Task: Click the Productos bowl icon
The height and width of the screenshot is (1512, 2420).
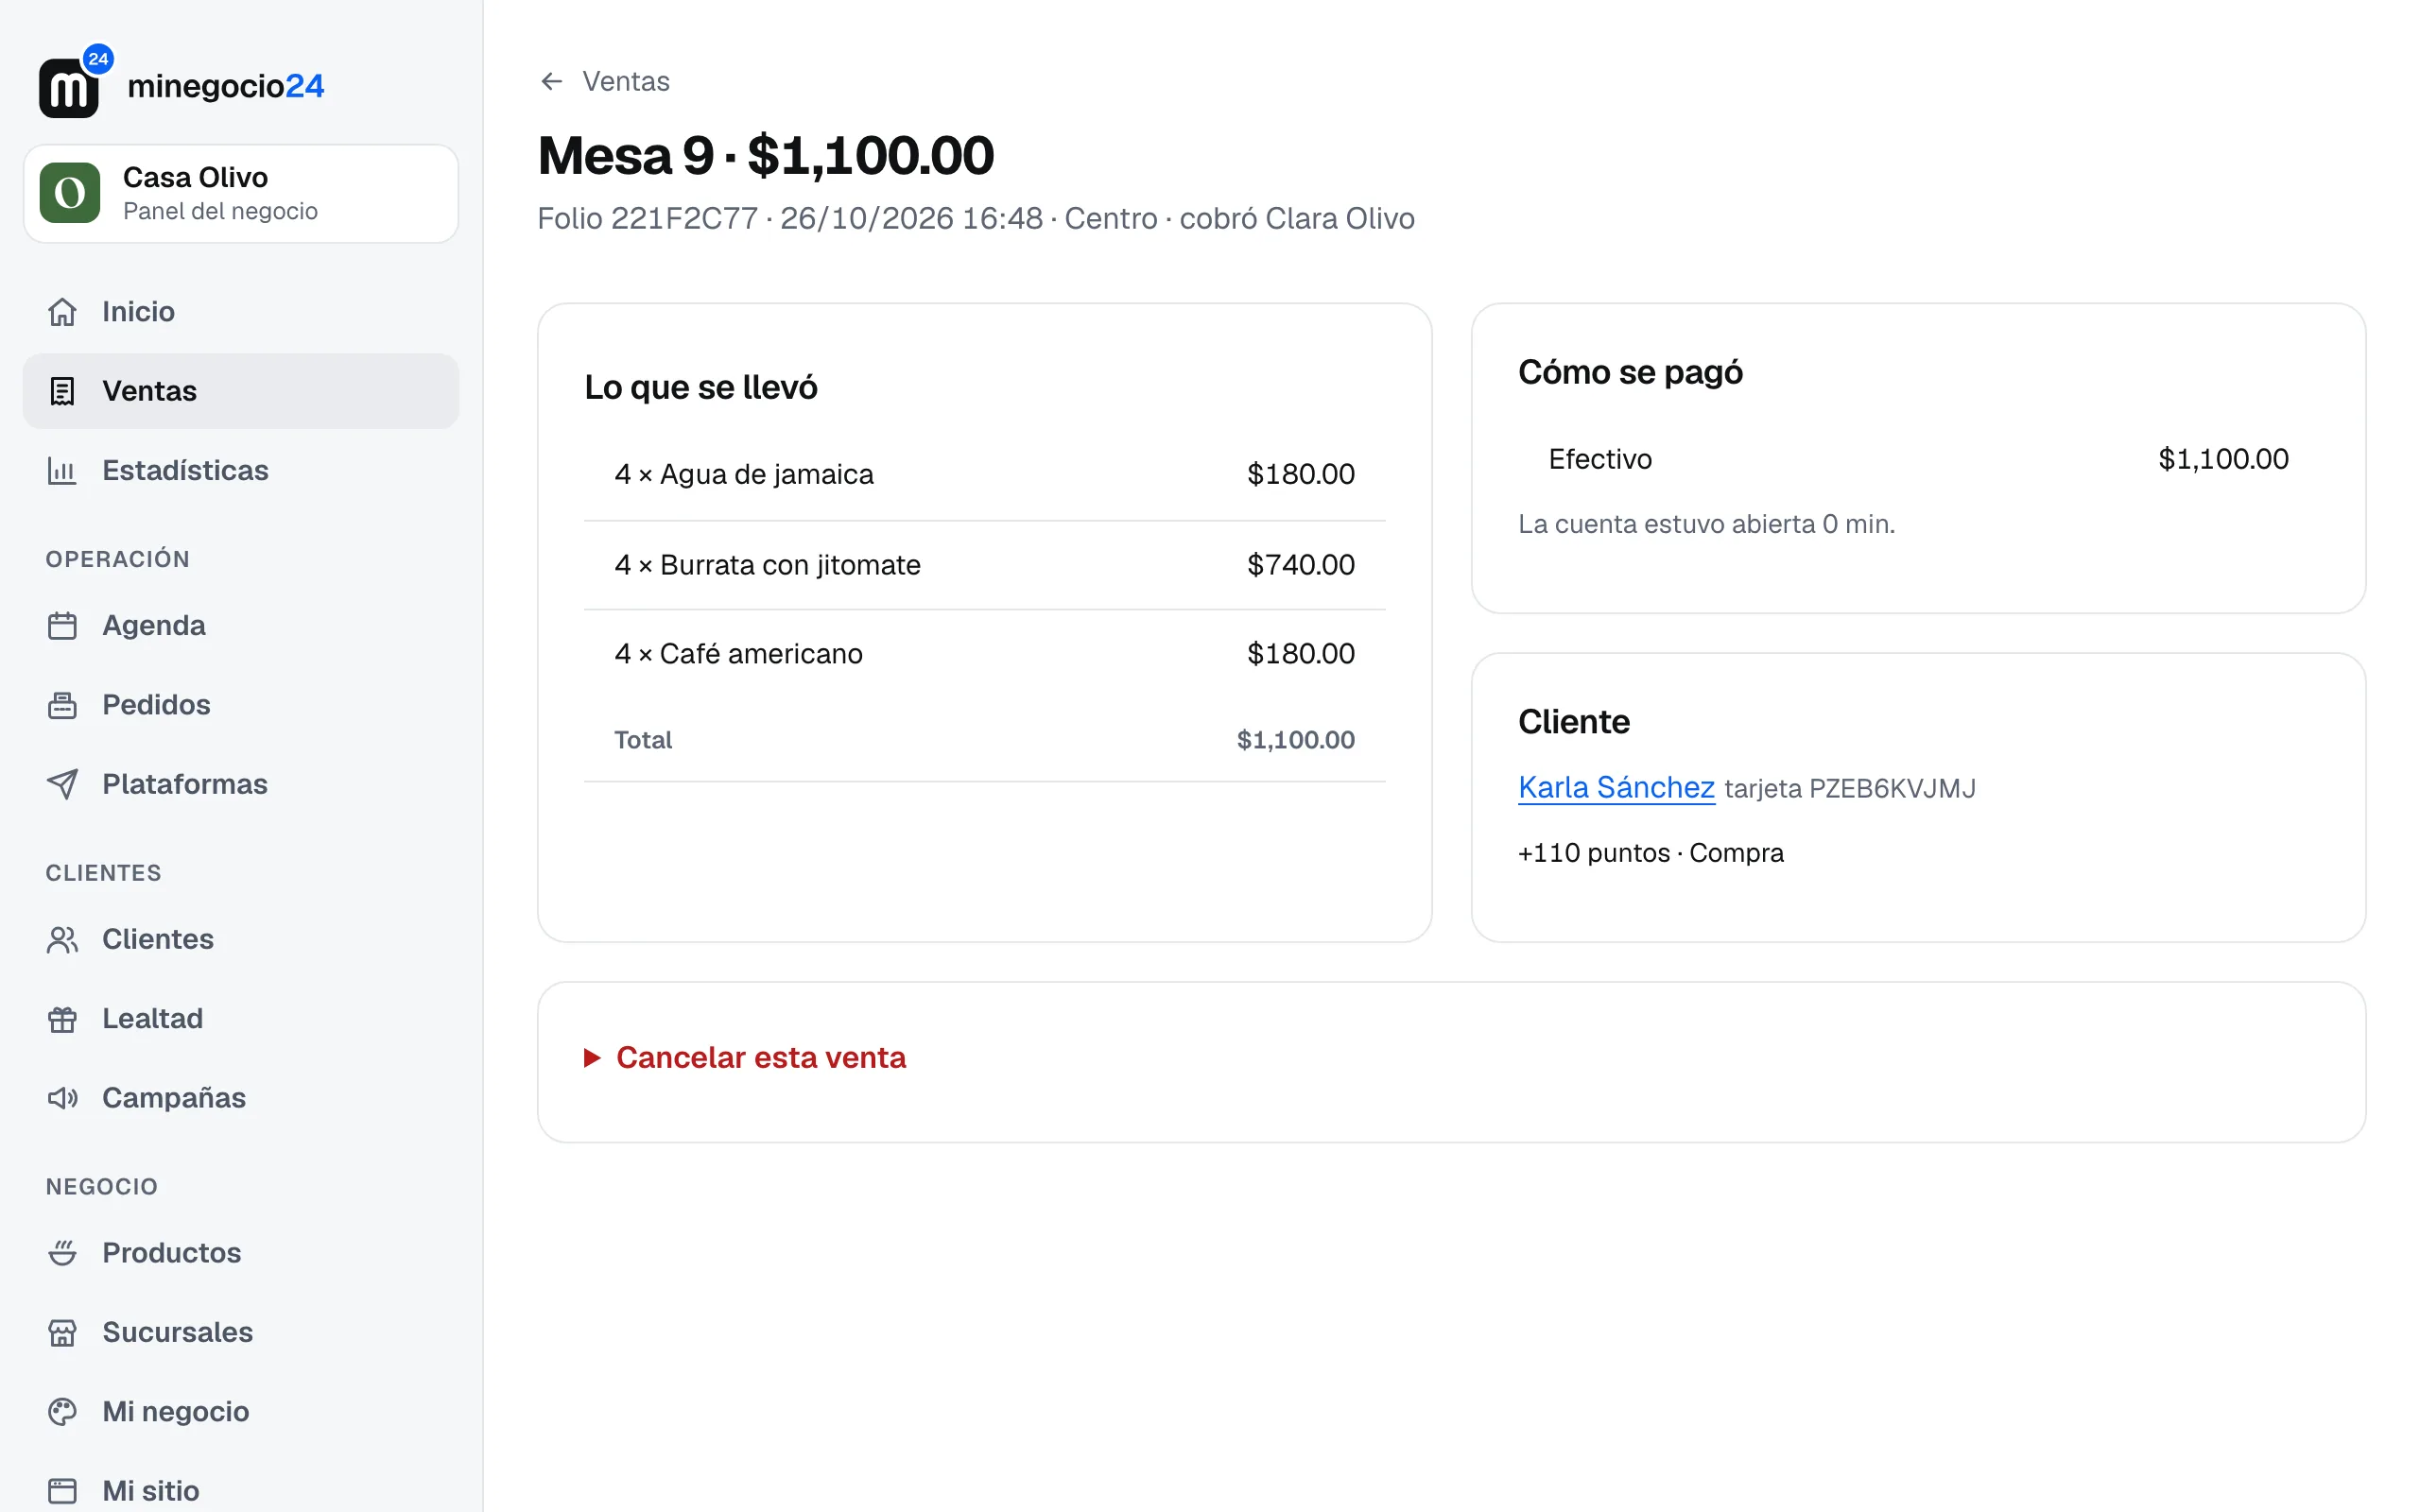Action: coord(62,1253)
